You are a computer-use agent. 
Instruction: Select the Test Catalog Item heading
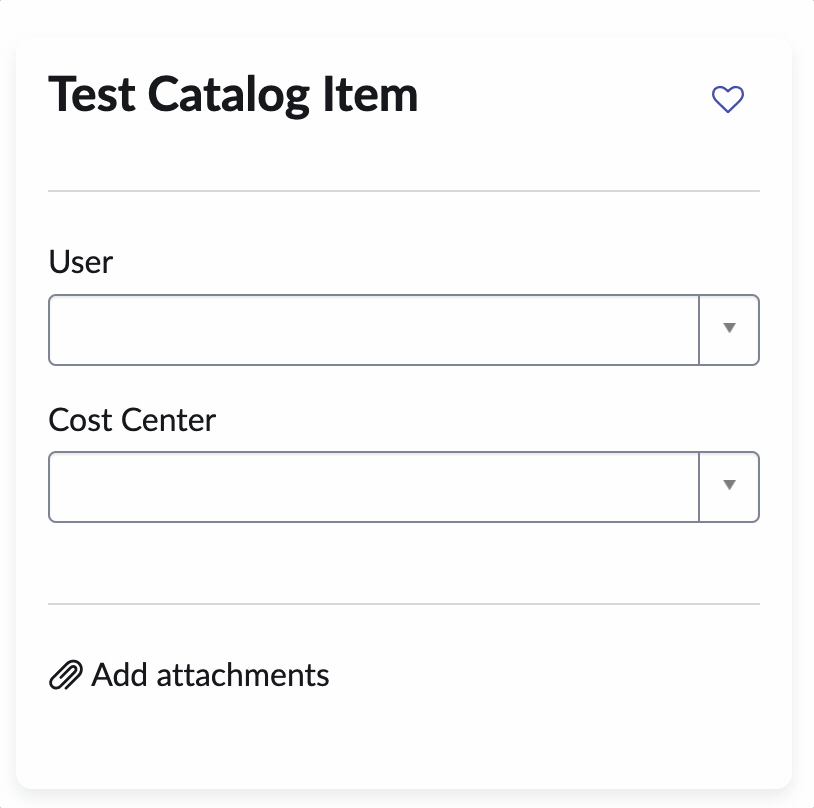[x=233, y=96]
